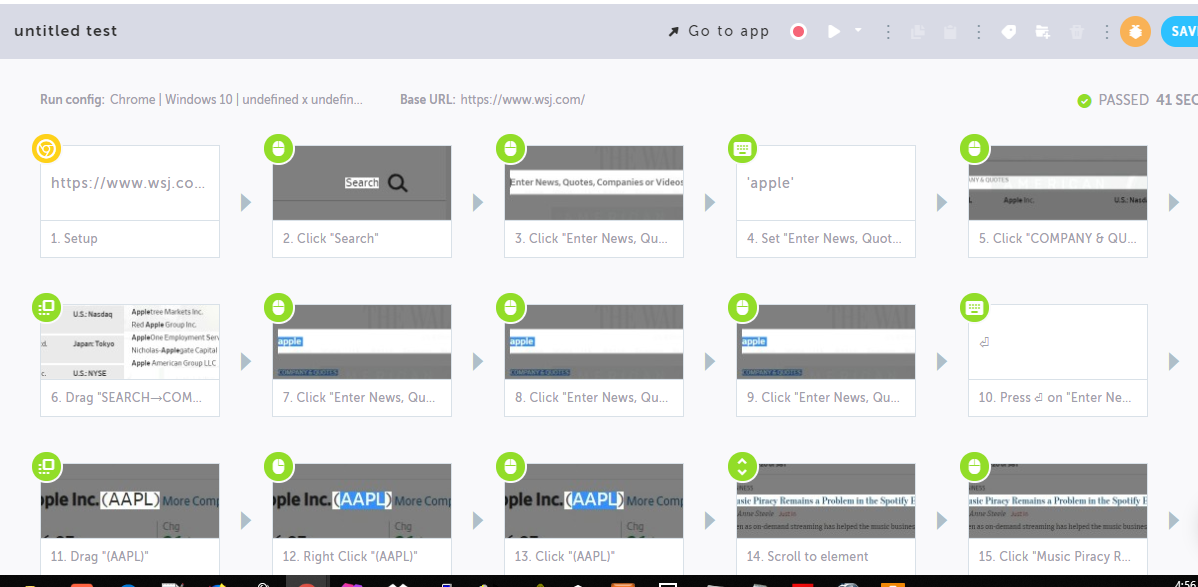Select label '2. Click "Search"'
Viewport: 1198px width, 587px height.
click(331, 238)
